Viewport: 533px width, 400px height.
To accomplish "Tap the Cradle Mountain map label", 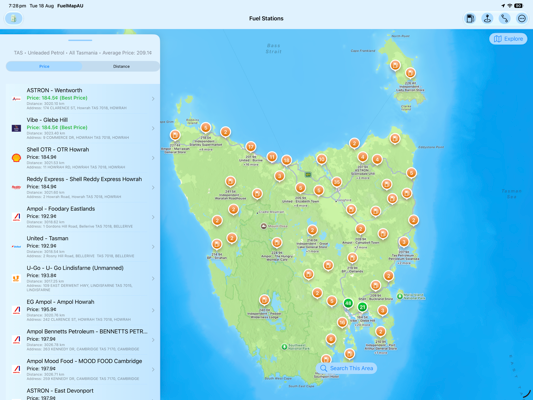I will click(x=271, y=212).
